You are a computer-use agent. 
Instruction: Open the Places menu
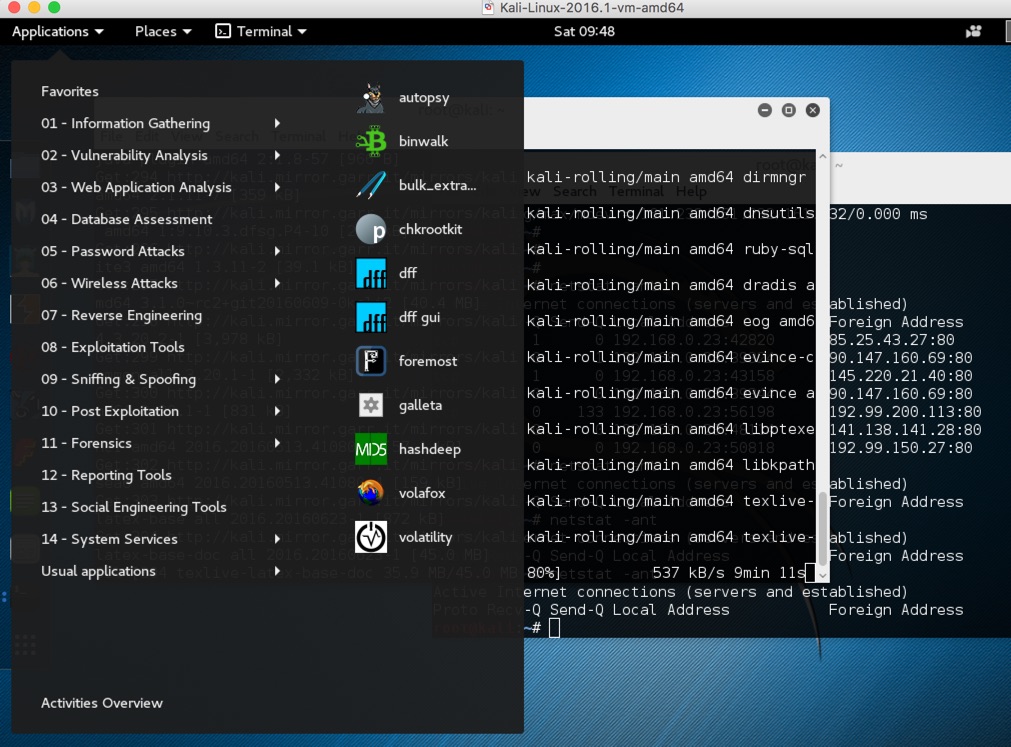[x=163, y=31]
